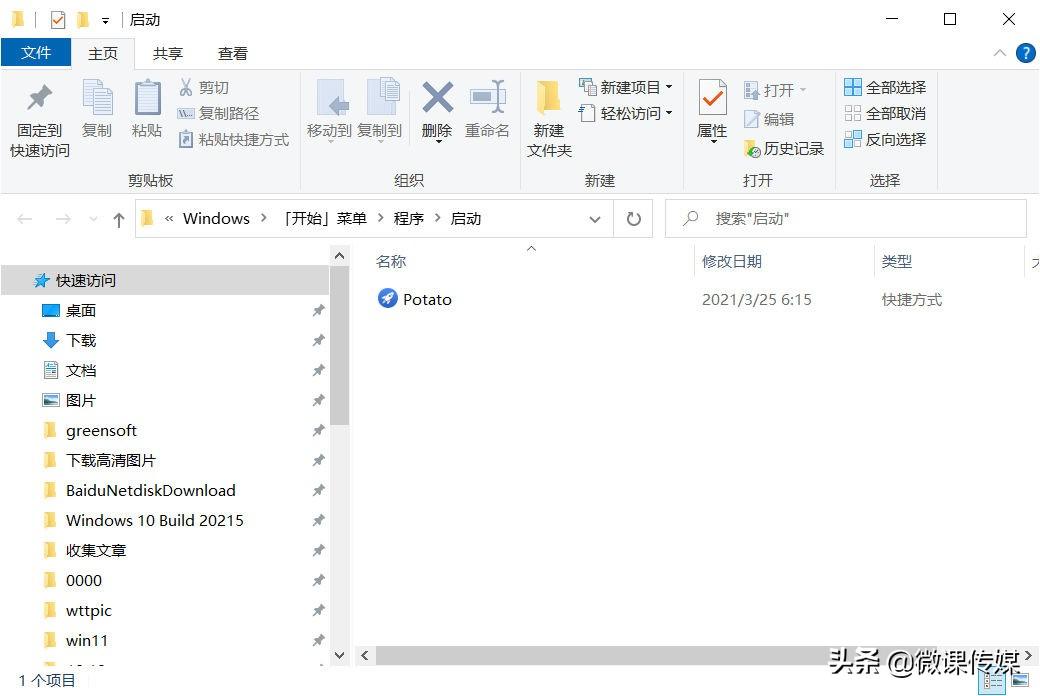Click 粘贴快捷方式 (Paste shortcut)
Image resolution: width=1040 pixels, height=696 pixels.
233,139
